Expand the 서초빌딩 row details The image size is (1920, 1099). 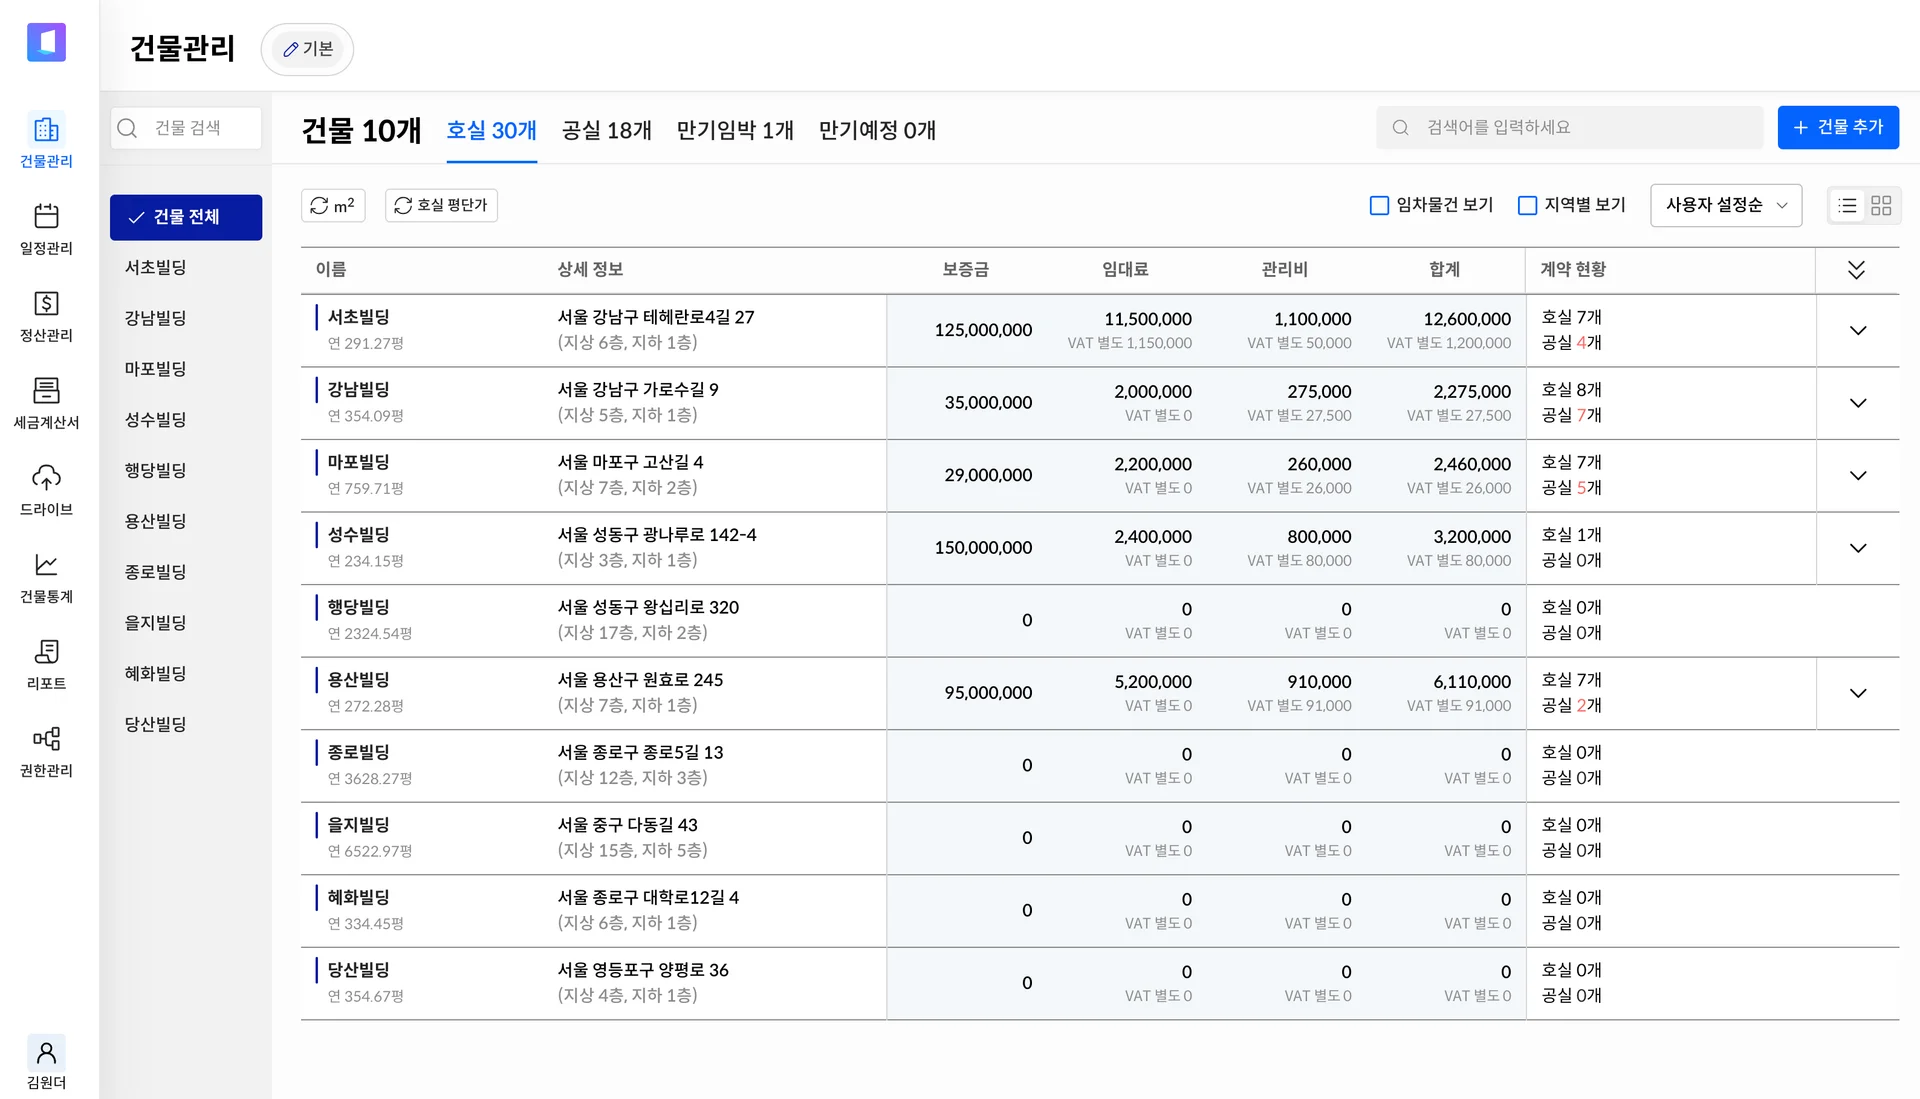tap(1858, 330)
